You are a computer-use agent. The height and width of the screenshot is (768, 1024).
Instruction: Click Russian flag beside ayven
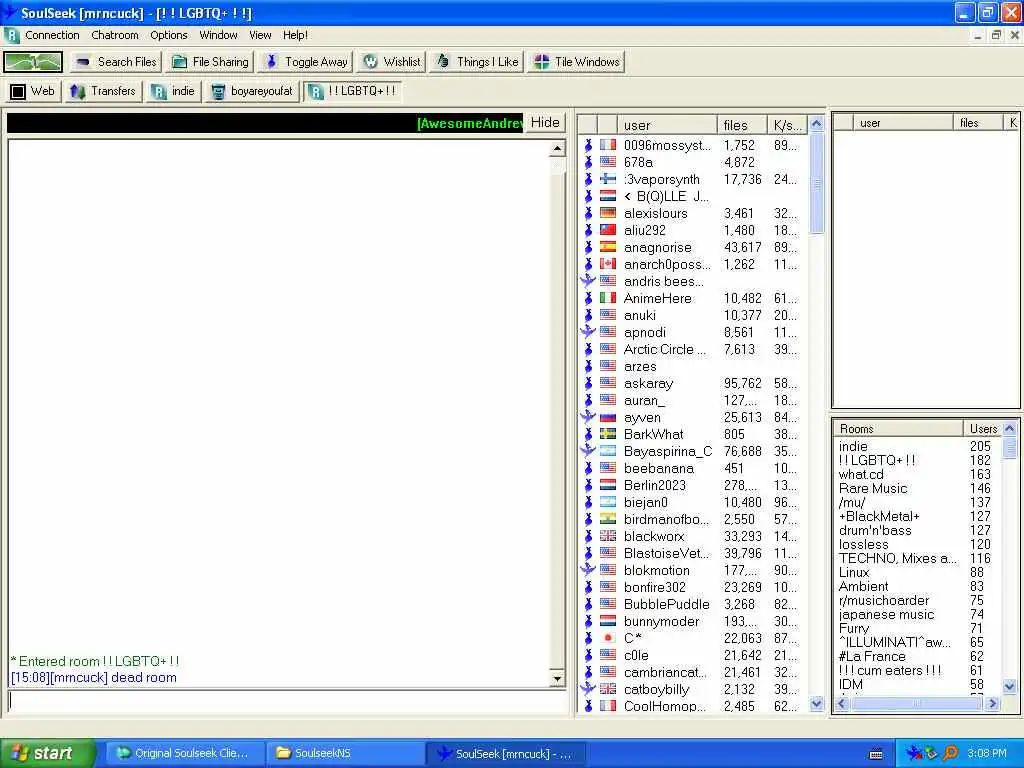(x=608, y=417)
